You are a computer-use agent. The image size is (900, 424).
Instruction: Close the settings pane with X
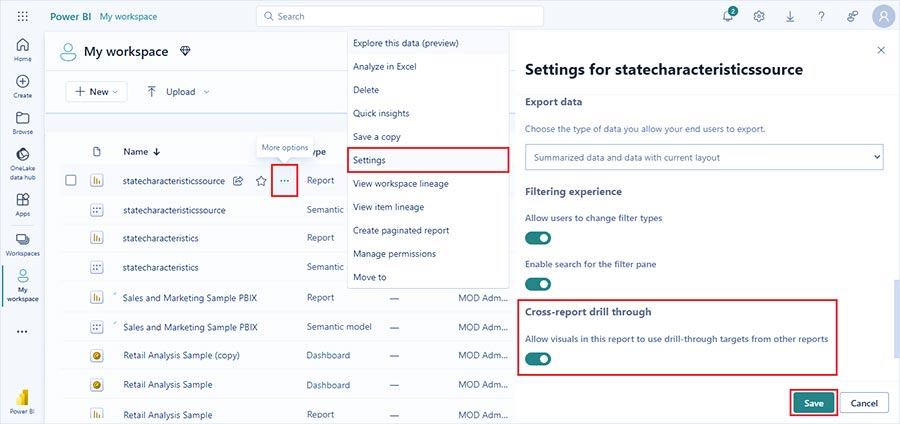[881, 50]
